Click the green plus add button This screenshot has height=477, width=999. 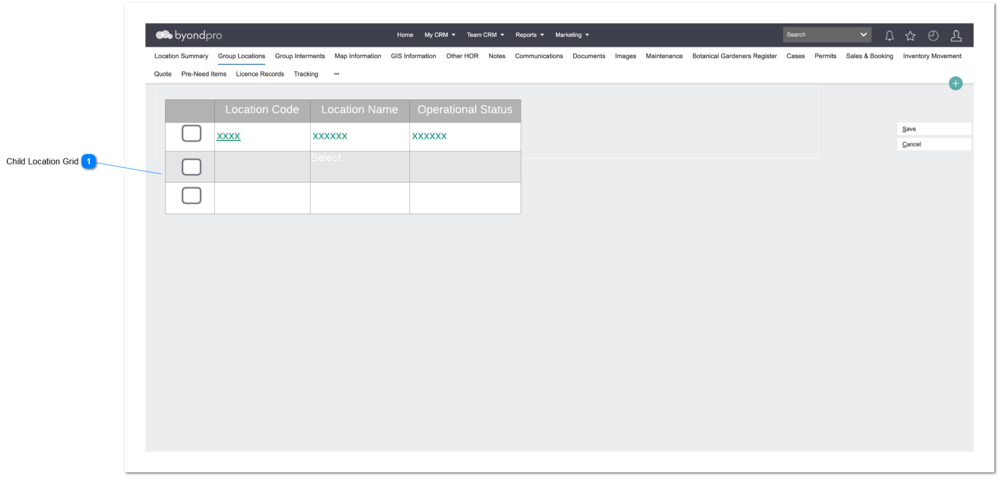click(x=955, y=83)
